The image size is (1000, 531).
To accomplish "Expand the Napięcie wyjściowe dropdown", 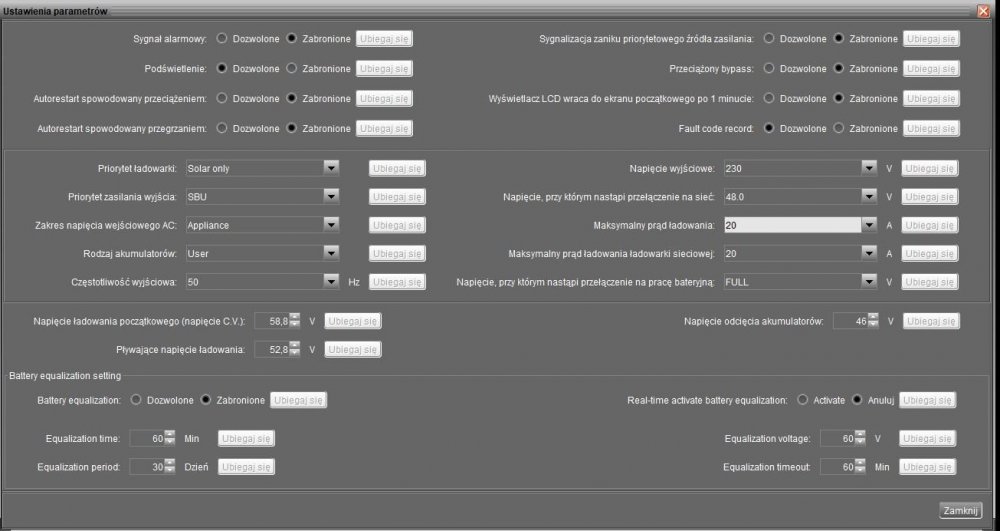I will 869,168.
